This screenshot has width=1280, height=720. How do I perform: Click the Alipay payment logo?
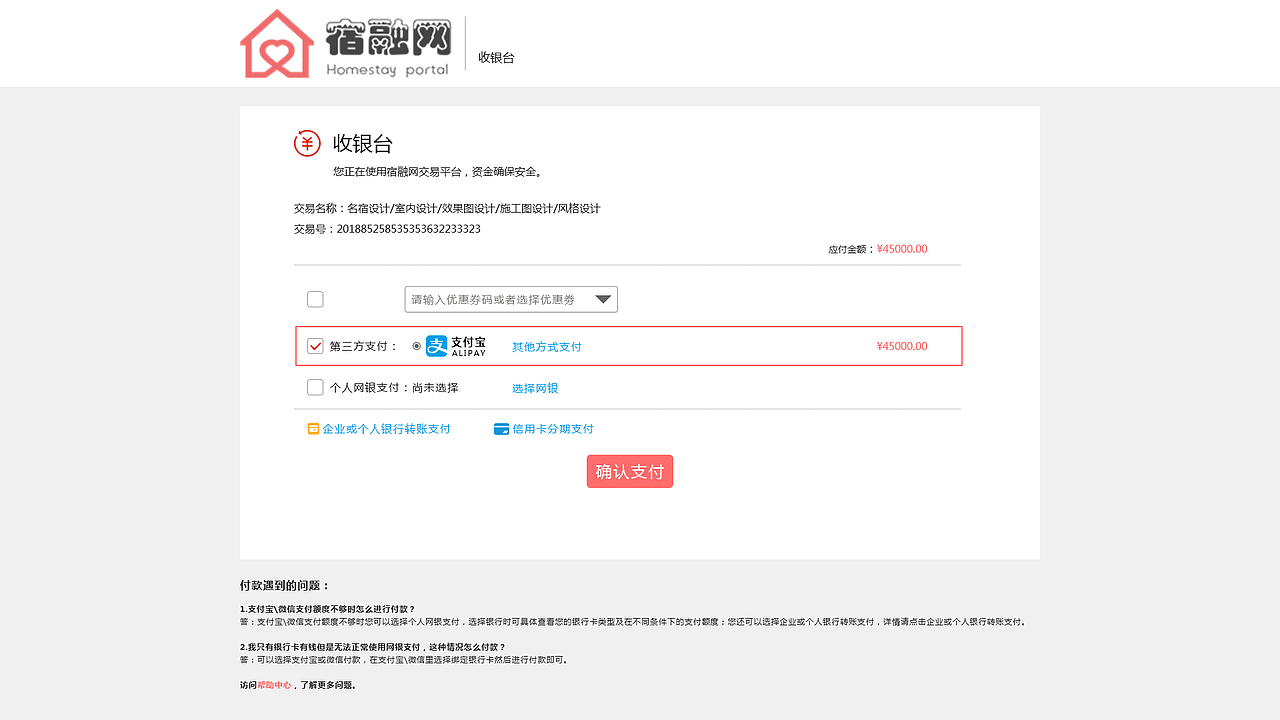click(454, 345)
